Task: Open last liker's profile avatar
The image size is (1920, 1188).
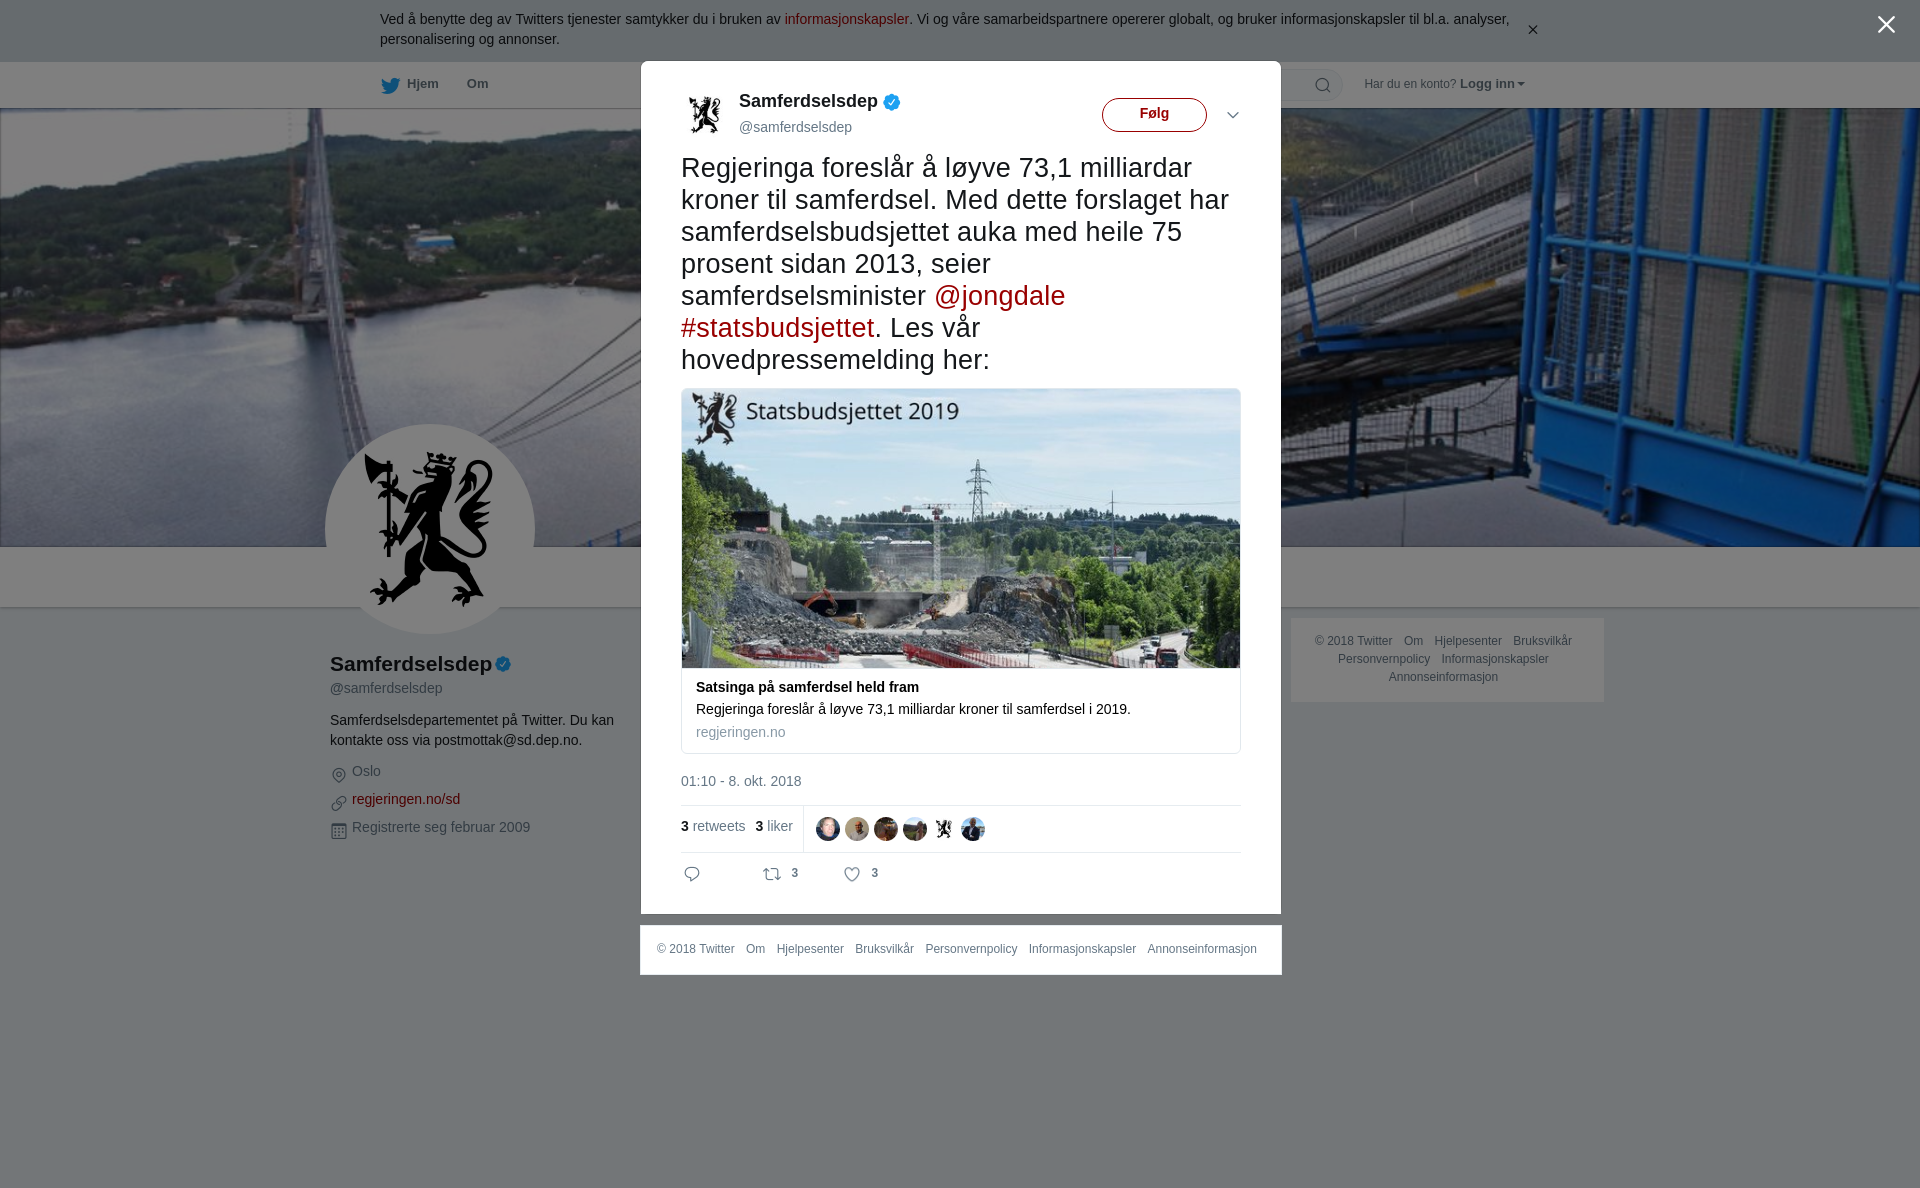Action: [973, 829]
